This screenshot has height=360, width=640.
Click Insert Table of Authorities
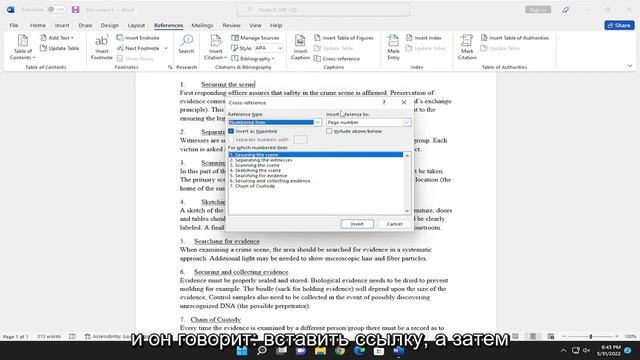click(515, 38)
